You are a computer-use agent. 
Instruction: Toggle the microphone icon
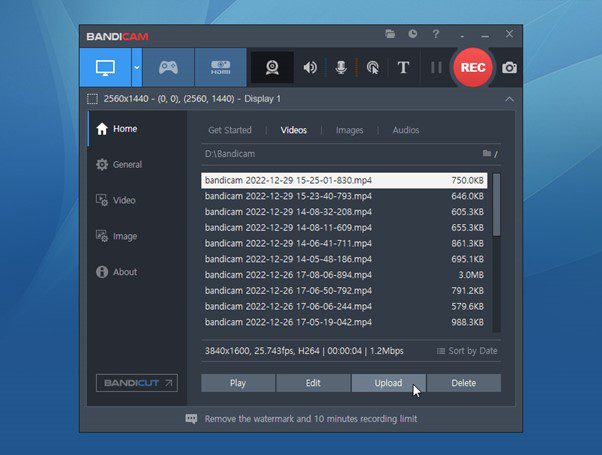point(341,68)
